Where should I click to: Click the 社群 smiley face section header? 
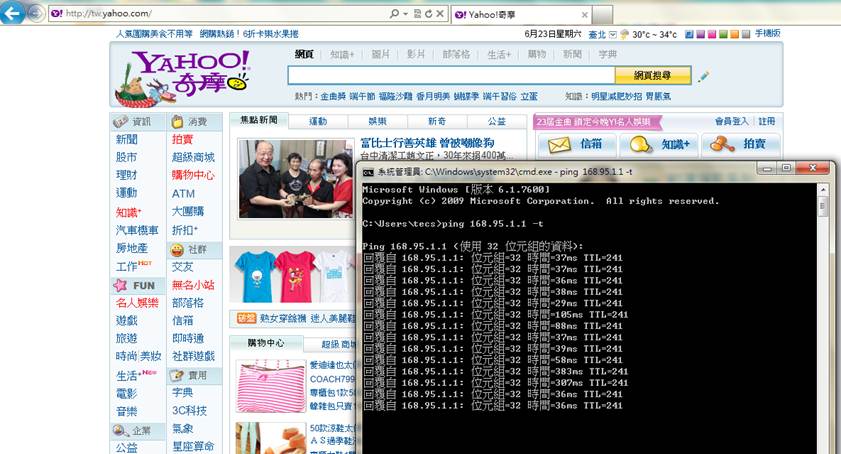(x=194, y=250)
